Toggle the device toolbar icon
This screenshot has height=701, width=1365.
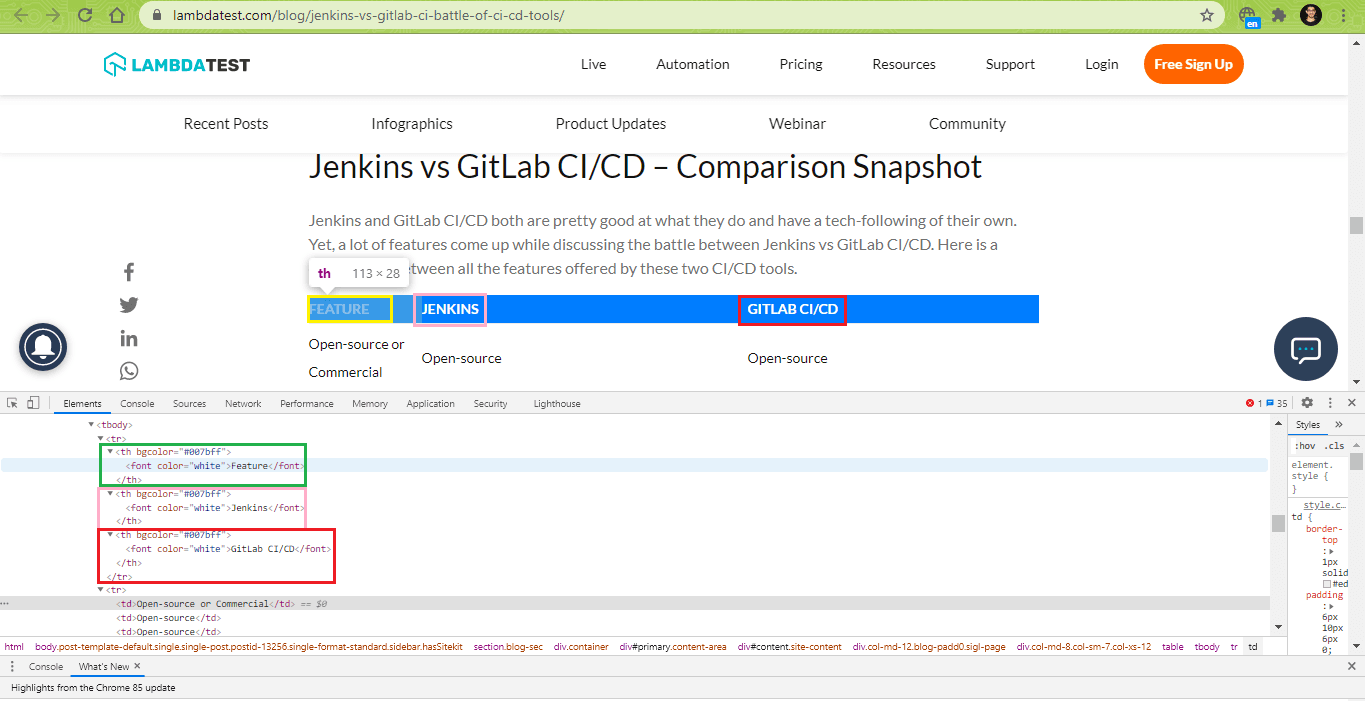click(x=33, y=403)
